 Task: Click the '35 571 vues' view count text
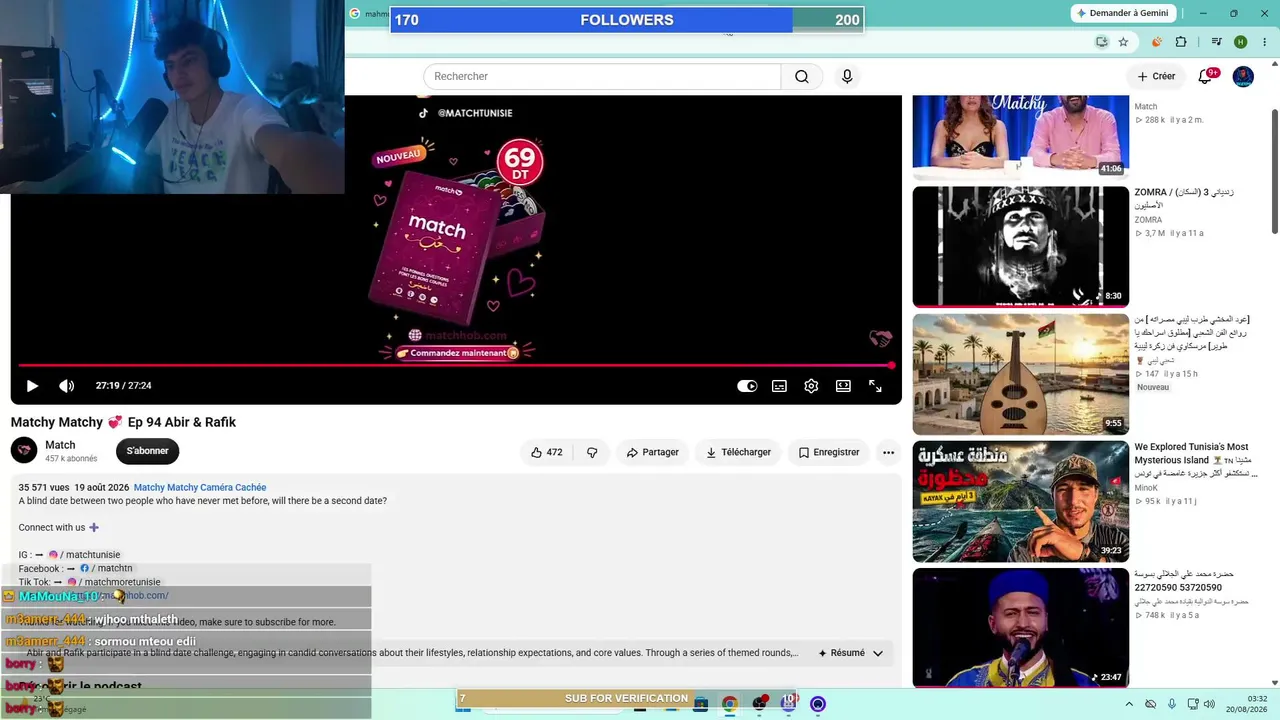pos(43,488)
